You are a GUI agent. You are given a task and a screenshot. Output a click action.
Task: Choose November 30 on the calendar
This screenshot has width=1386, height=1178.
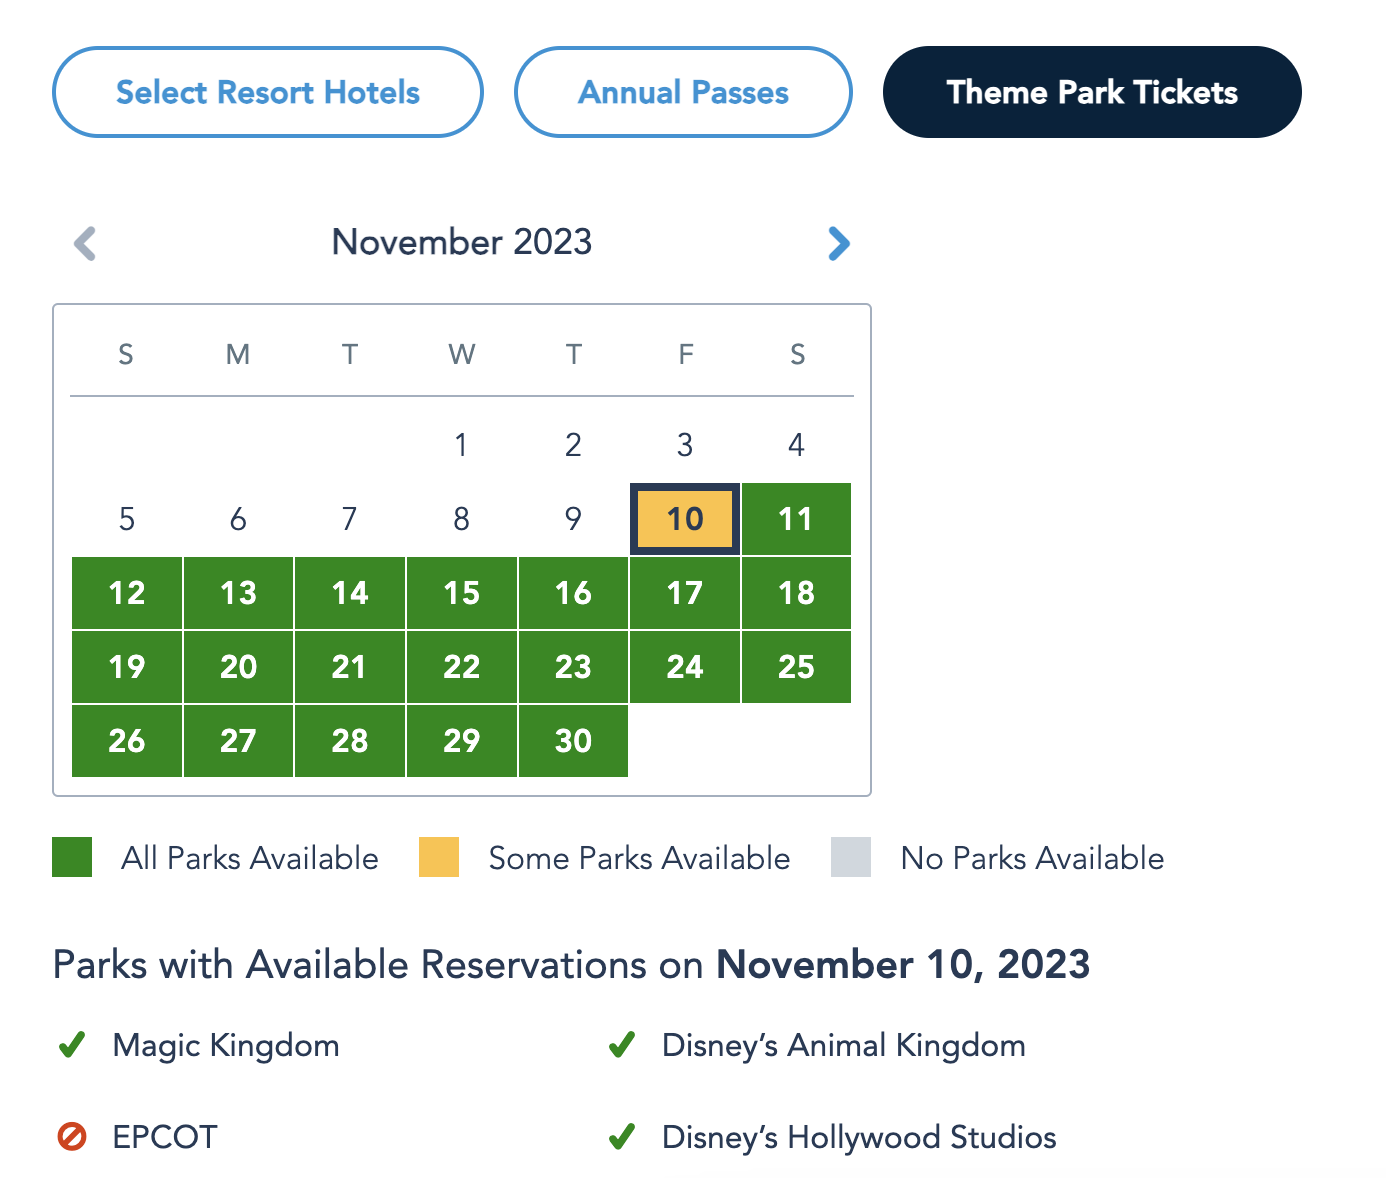coord(573,741)
